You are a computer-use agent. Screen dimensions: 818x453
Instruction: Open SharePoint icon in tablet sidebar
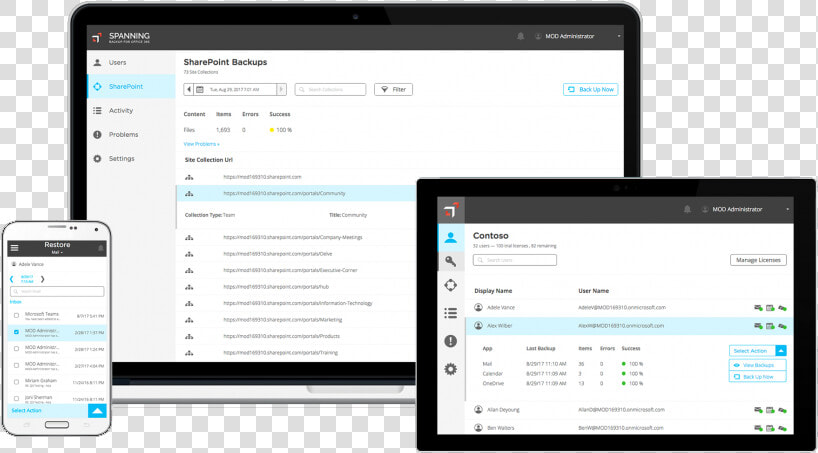(x=451, y=285)
